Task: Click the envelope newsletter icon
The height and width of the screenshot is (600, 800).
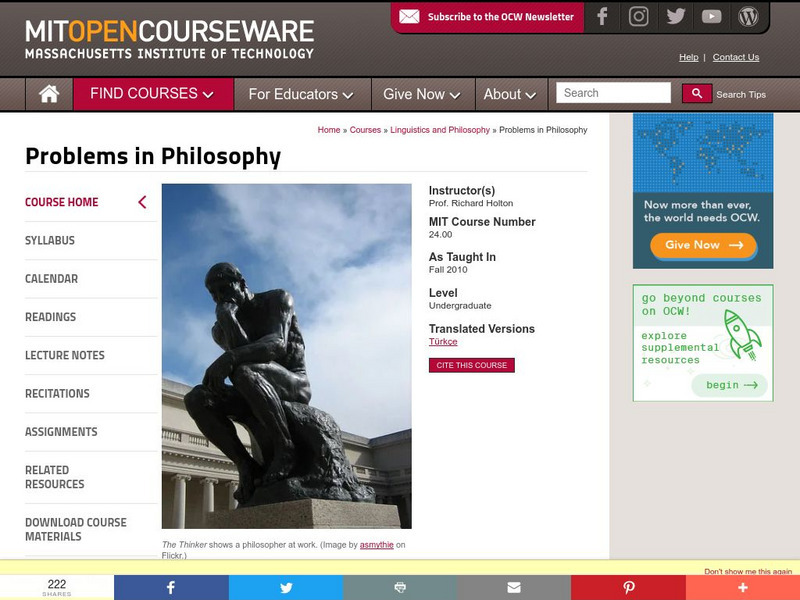Action: click(x=409, y=17)
